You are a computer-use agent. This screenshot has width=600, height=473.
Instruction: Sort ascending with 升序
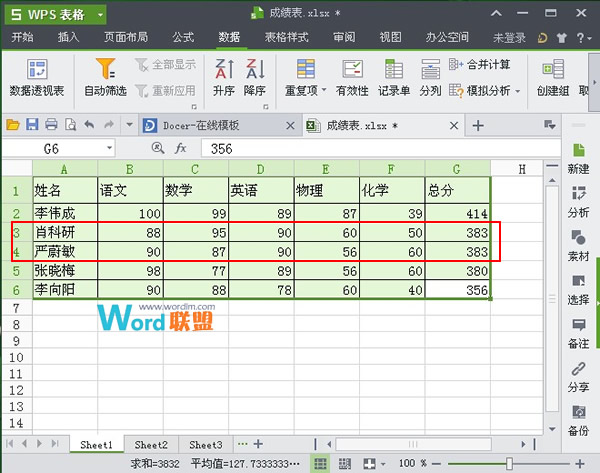point(224,78)
